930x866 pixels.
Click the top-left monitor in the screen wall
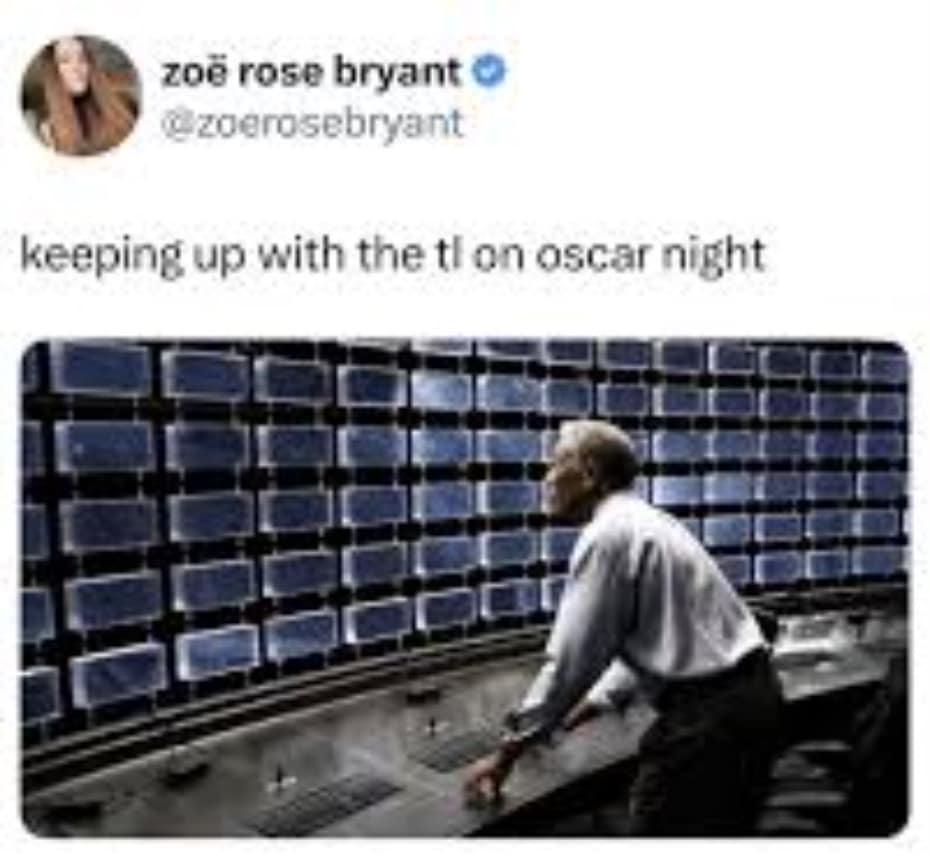click(x=100, y=370)
